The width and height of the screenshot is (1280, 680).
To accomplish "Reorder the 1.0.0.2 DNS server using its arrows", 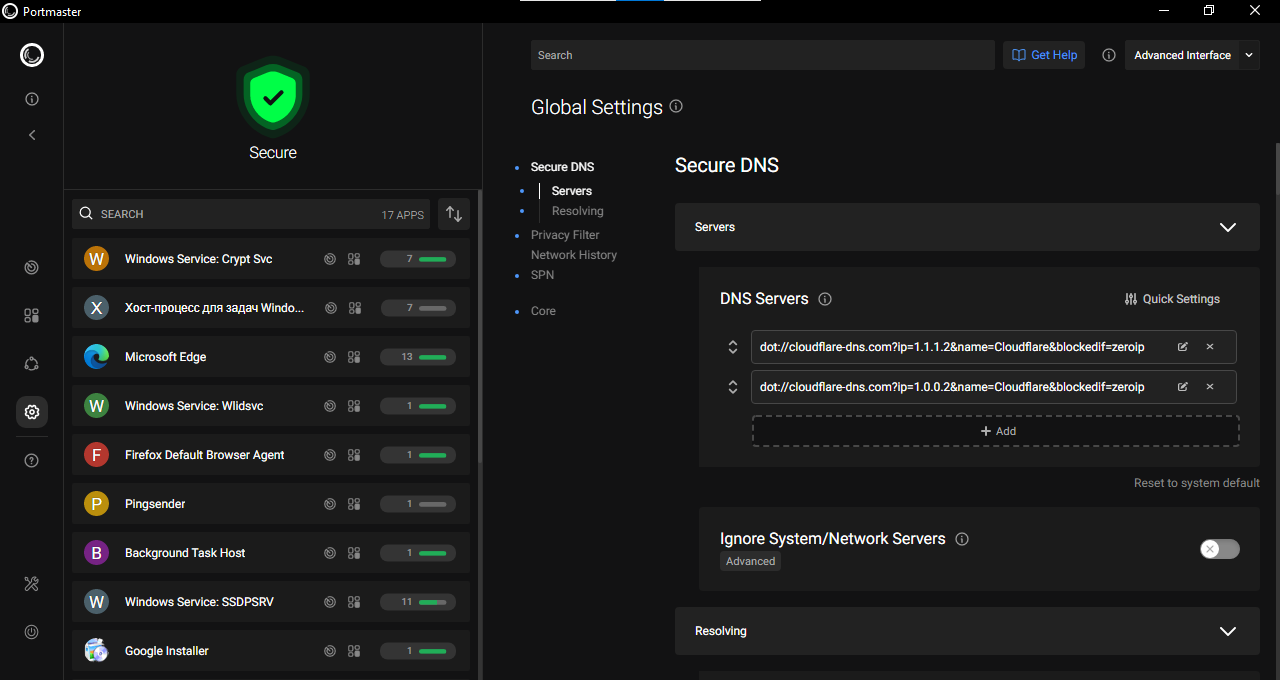I will point(733,387).
